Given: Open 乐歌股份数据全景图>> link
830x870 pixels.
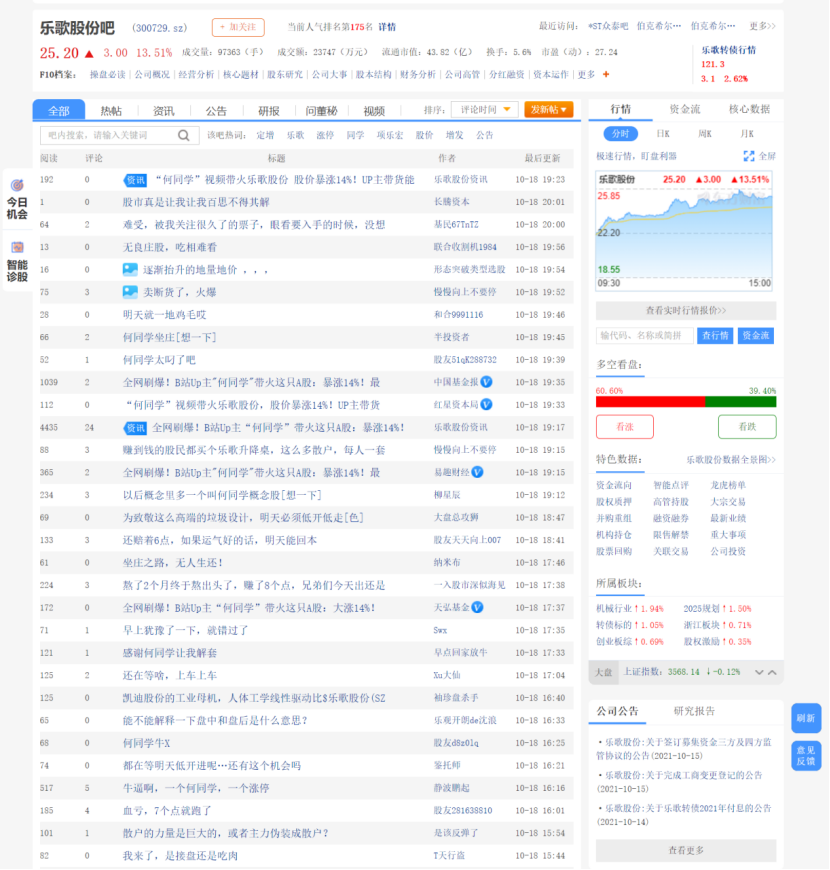Looking at the screenshot, I should (x=731, y=459).
